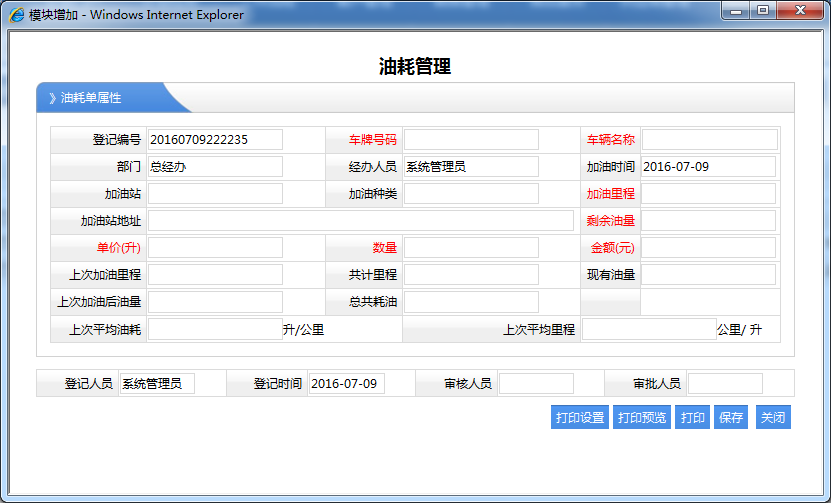Focus the 车牌号码 input field

pyautogui.click(x=471, y=139)
